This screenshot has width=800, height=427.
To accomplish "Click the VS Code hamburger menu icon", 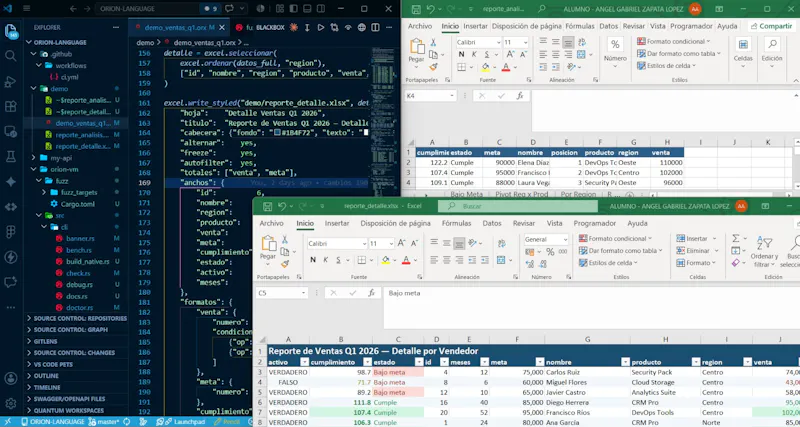I will tap(27, 9).
